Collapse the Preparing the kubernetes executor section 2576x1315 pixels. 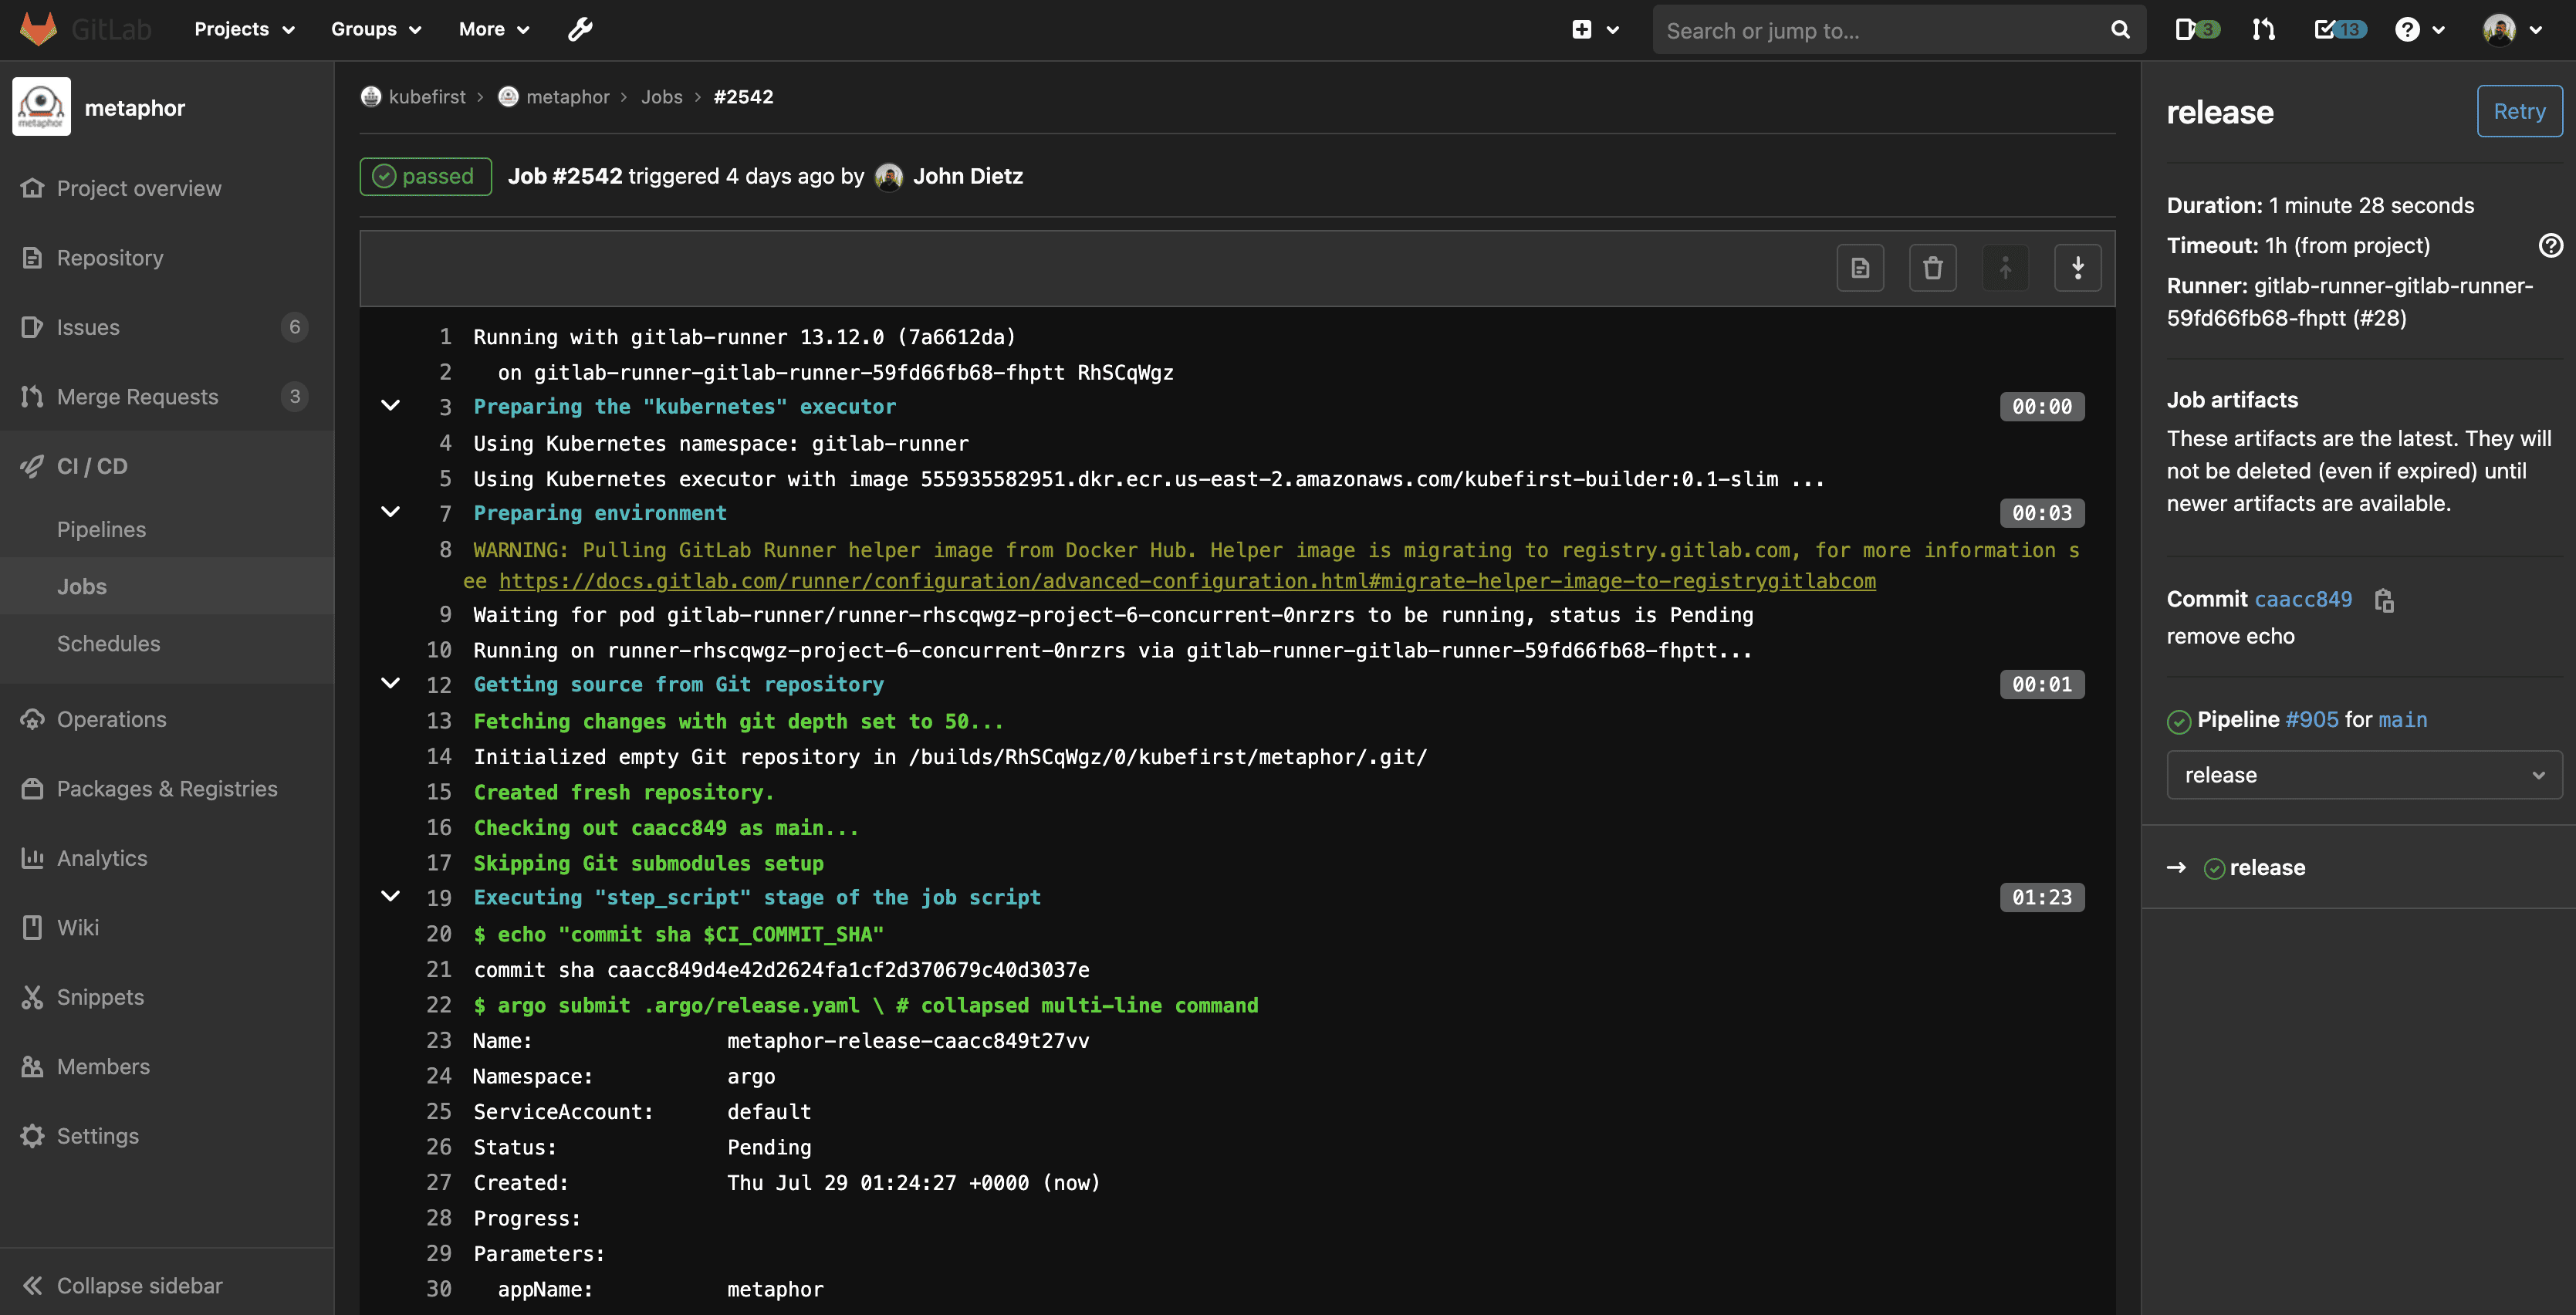tap(391, 406)
